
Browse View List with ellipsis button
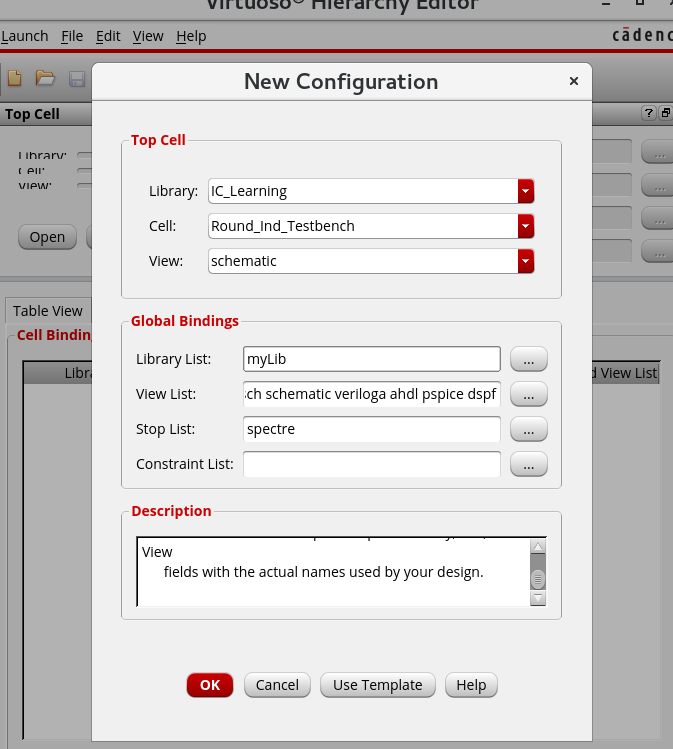click(528, 394)
